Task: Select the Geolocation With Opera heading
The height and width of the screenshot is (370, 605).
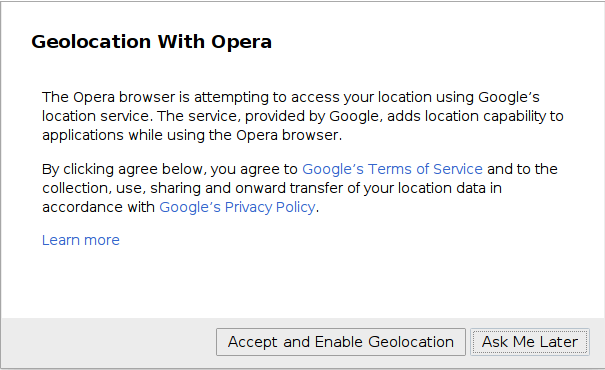Action: (151, 42)
